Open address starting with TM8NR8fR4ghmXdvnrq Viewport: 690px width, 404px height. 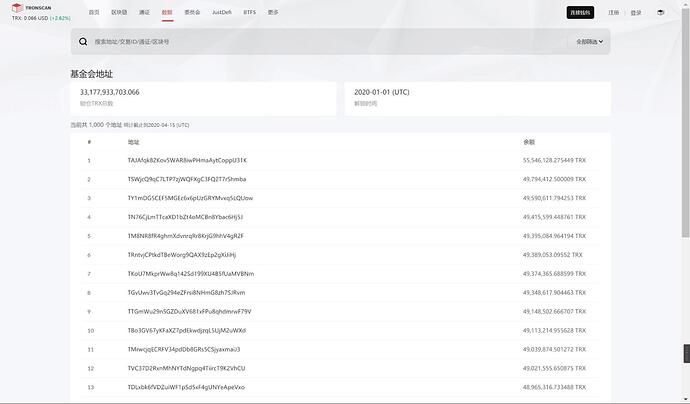(x=186, y=236)
